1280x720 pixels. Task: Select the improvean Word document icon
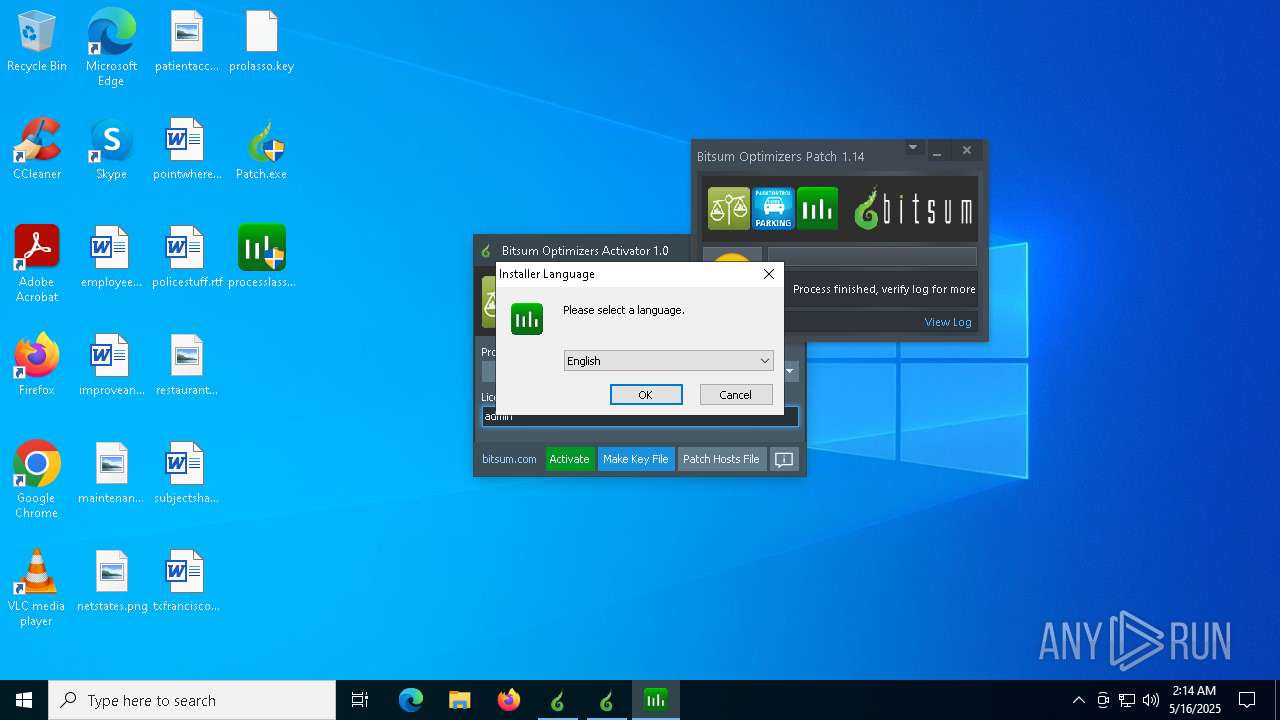coord(111,365)
